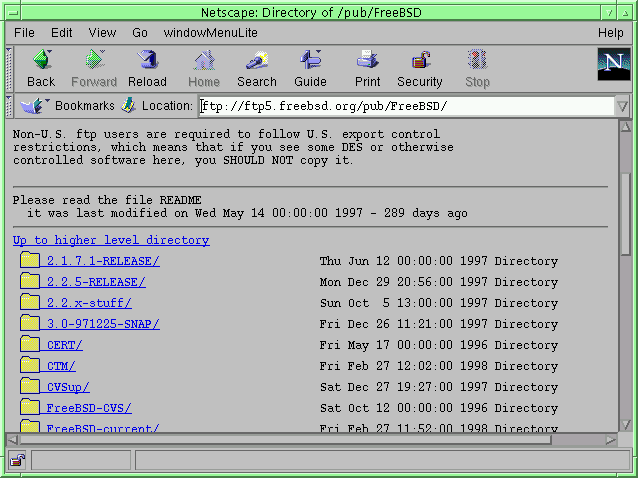The image size is (638, 478).
Task: Go to the Home page icon
Action: tap(204, 60)
